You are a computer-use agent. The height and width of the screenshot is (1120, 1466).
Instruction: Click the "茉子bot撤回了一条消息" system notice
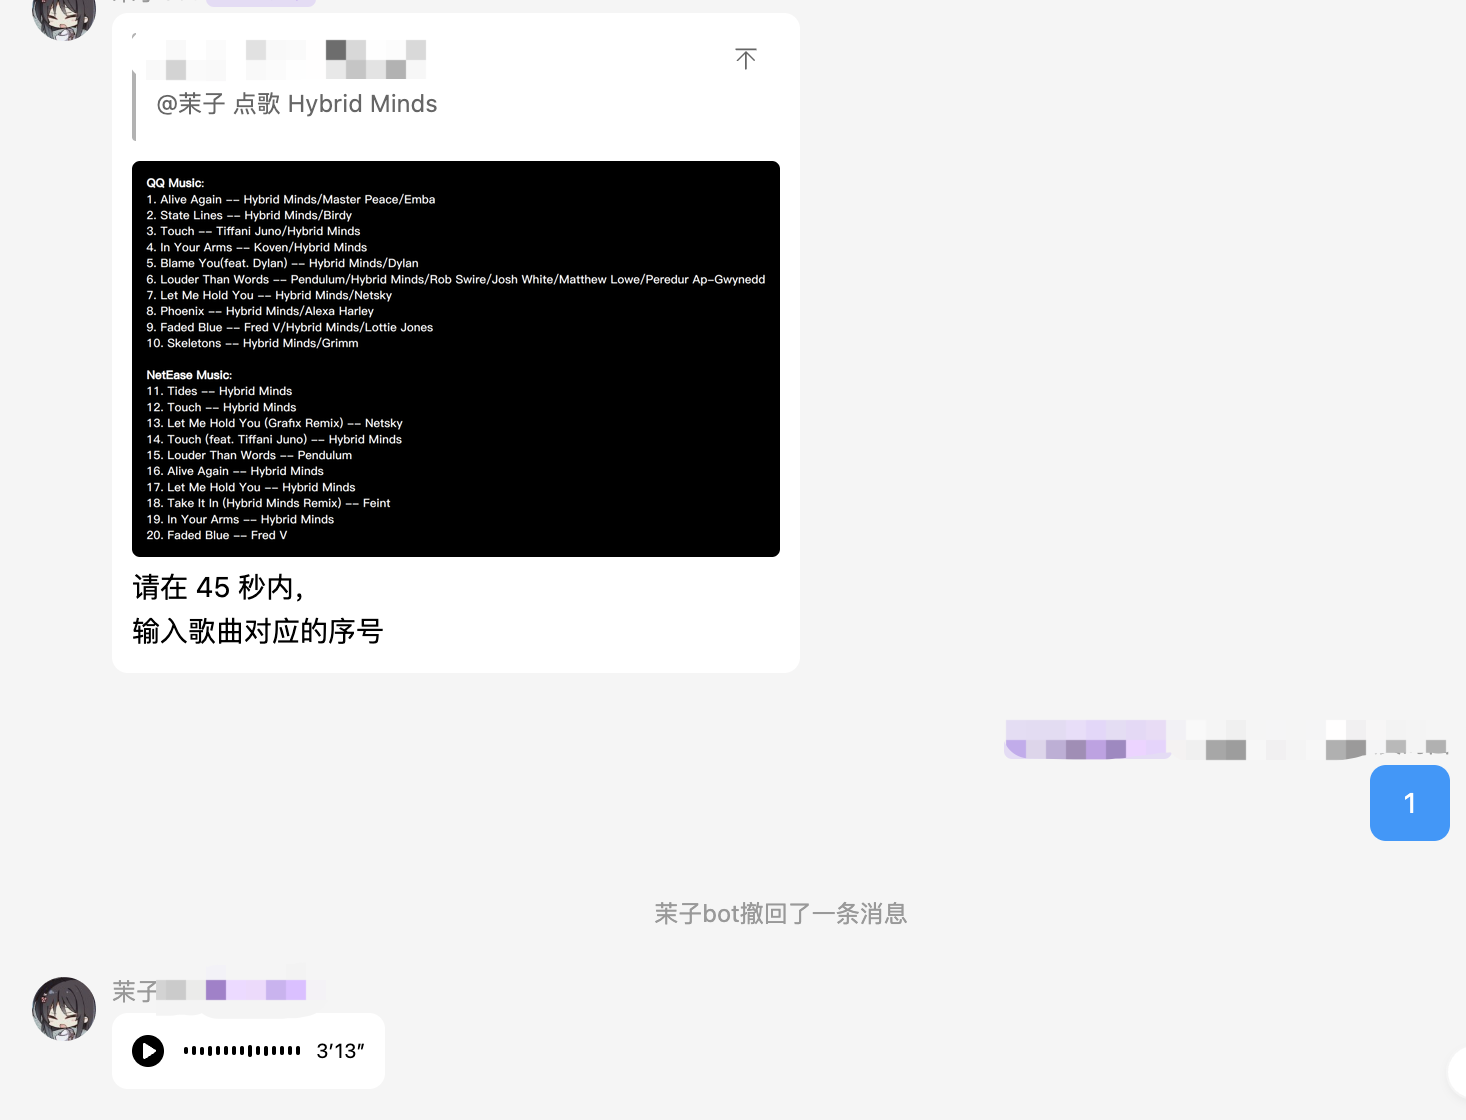pyautogui.click(x=780, y=913)
